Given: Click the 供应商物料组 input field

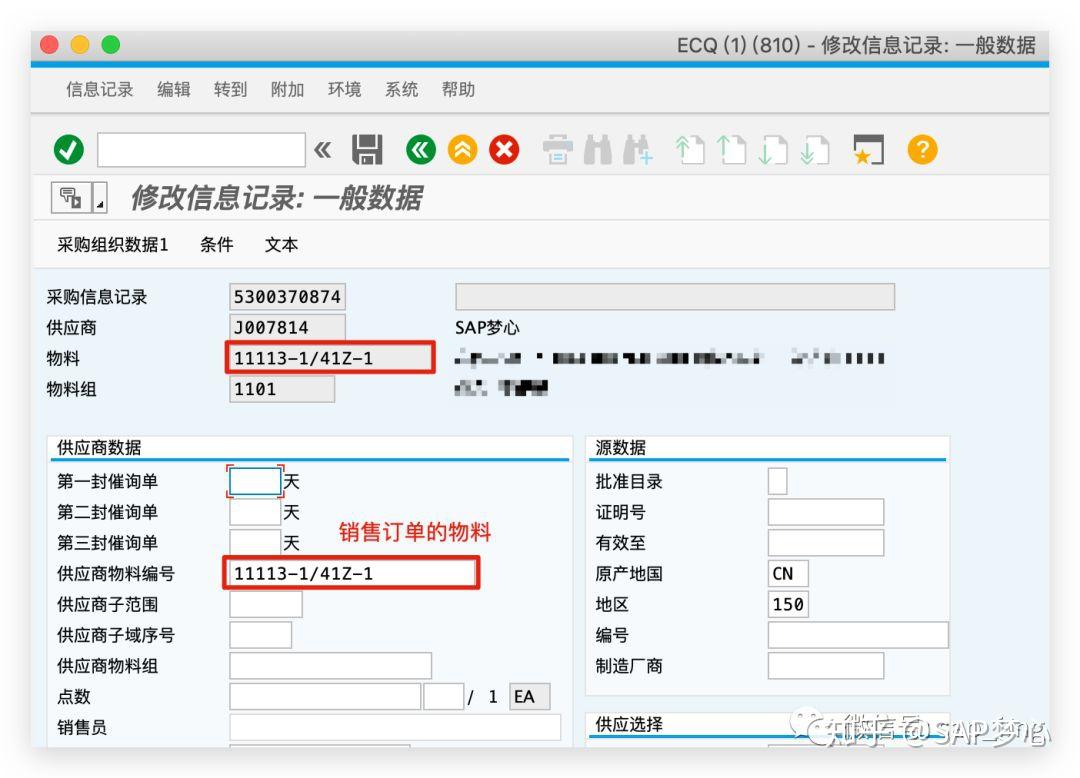Looking at the screenshot, I should point(331,666).
